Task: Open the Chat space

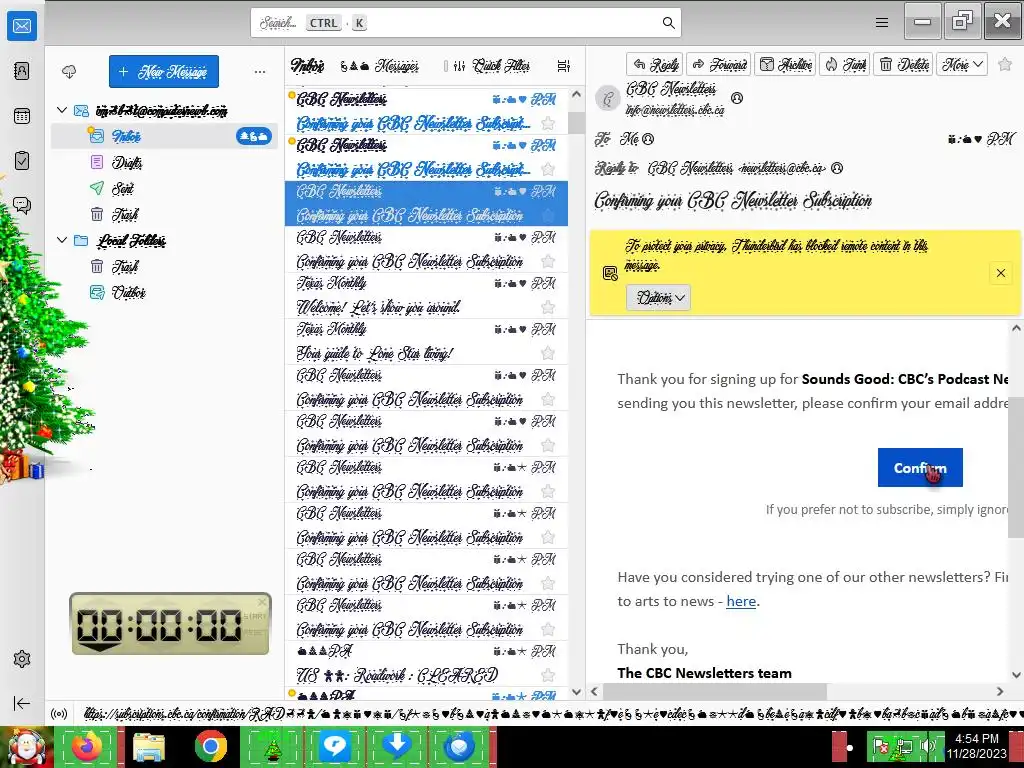Action: (22, 206)
